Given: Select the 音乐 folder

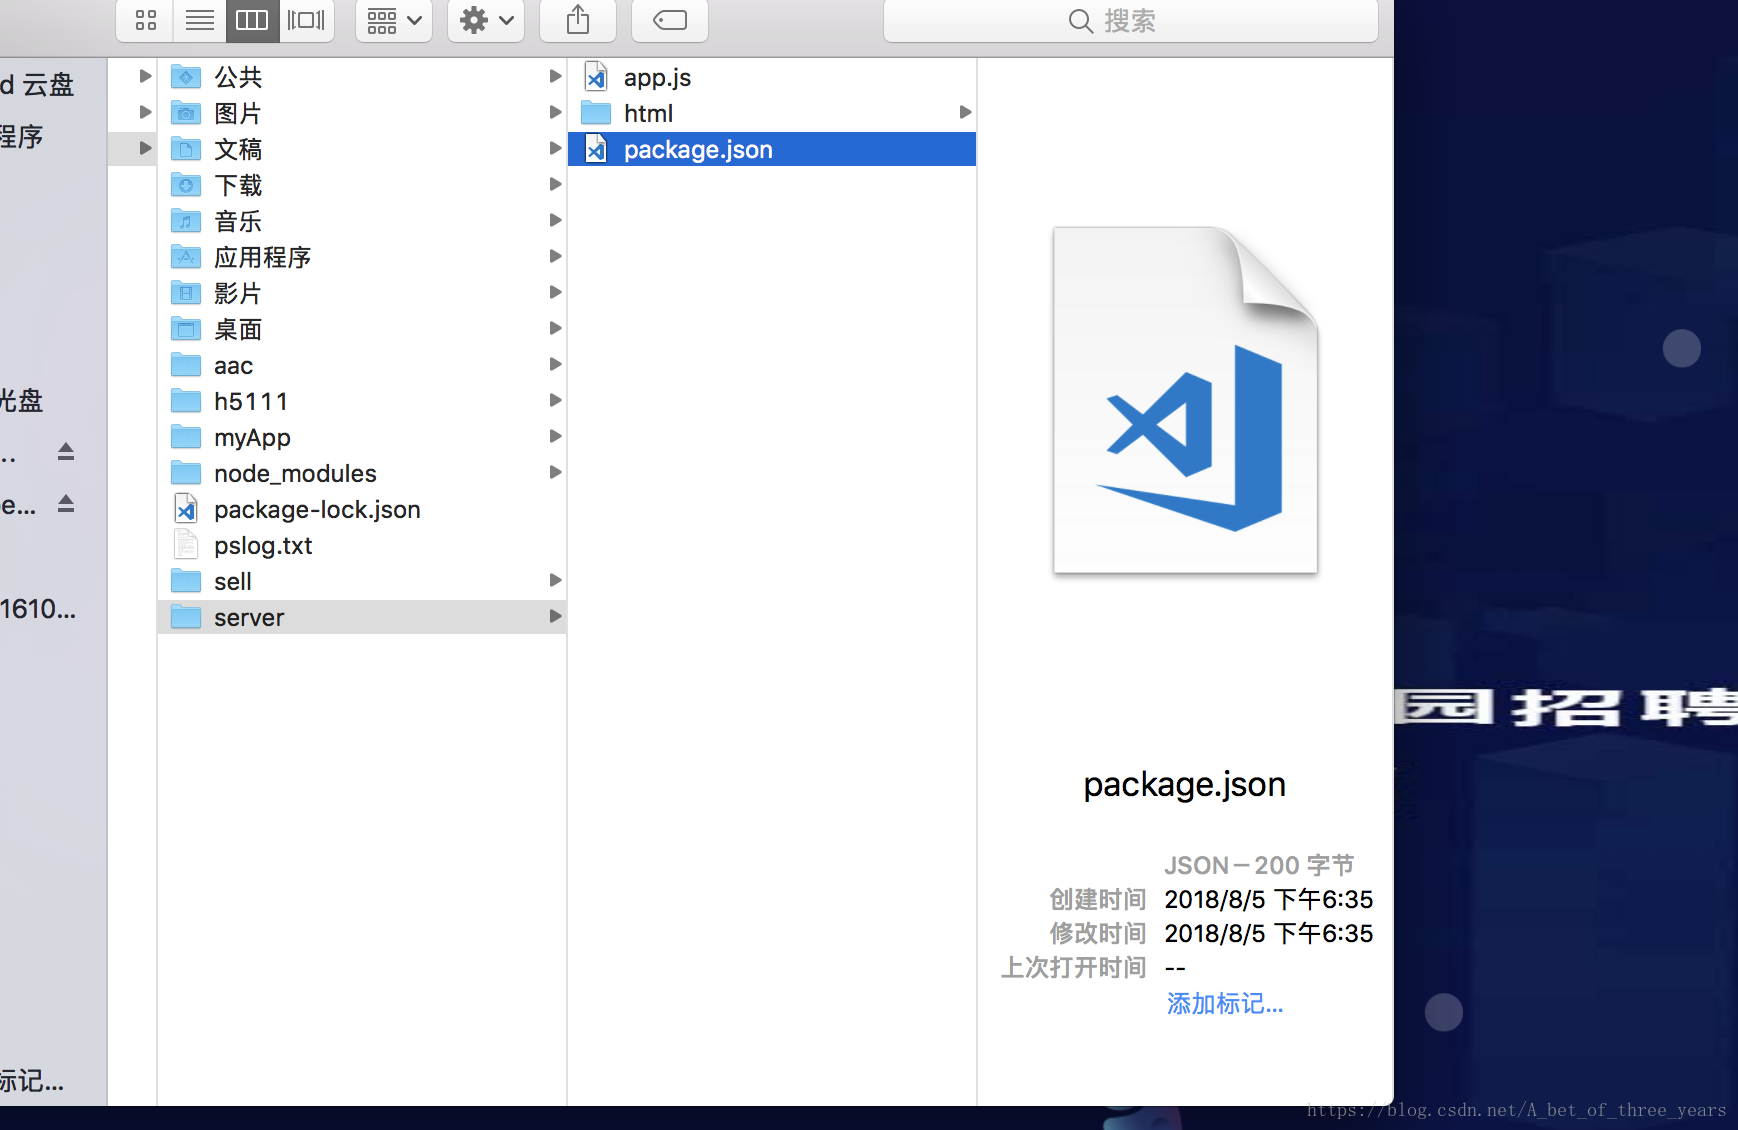Looking at the screenshot, I should click(x=362, y=221).
